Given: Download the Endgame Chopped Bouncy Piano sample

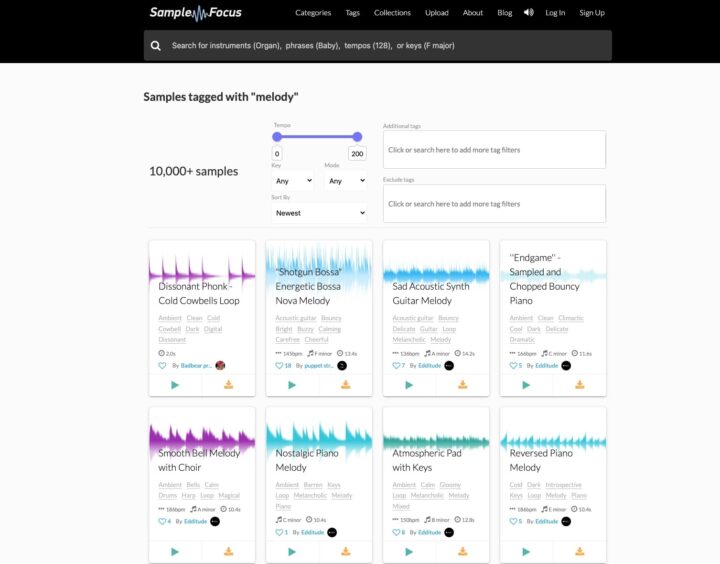Looking at the screenshot, I should click(x=580, y=385).
